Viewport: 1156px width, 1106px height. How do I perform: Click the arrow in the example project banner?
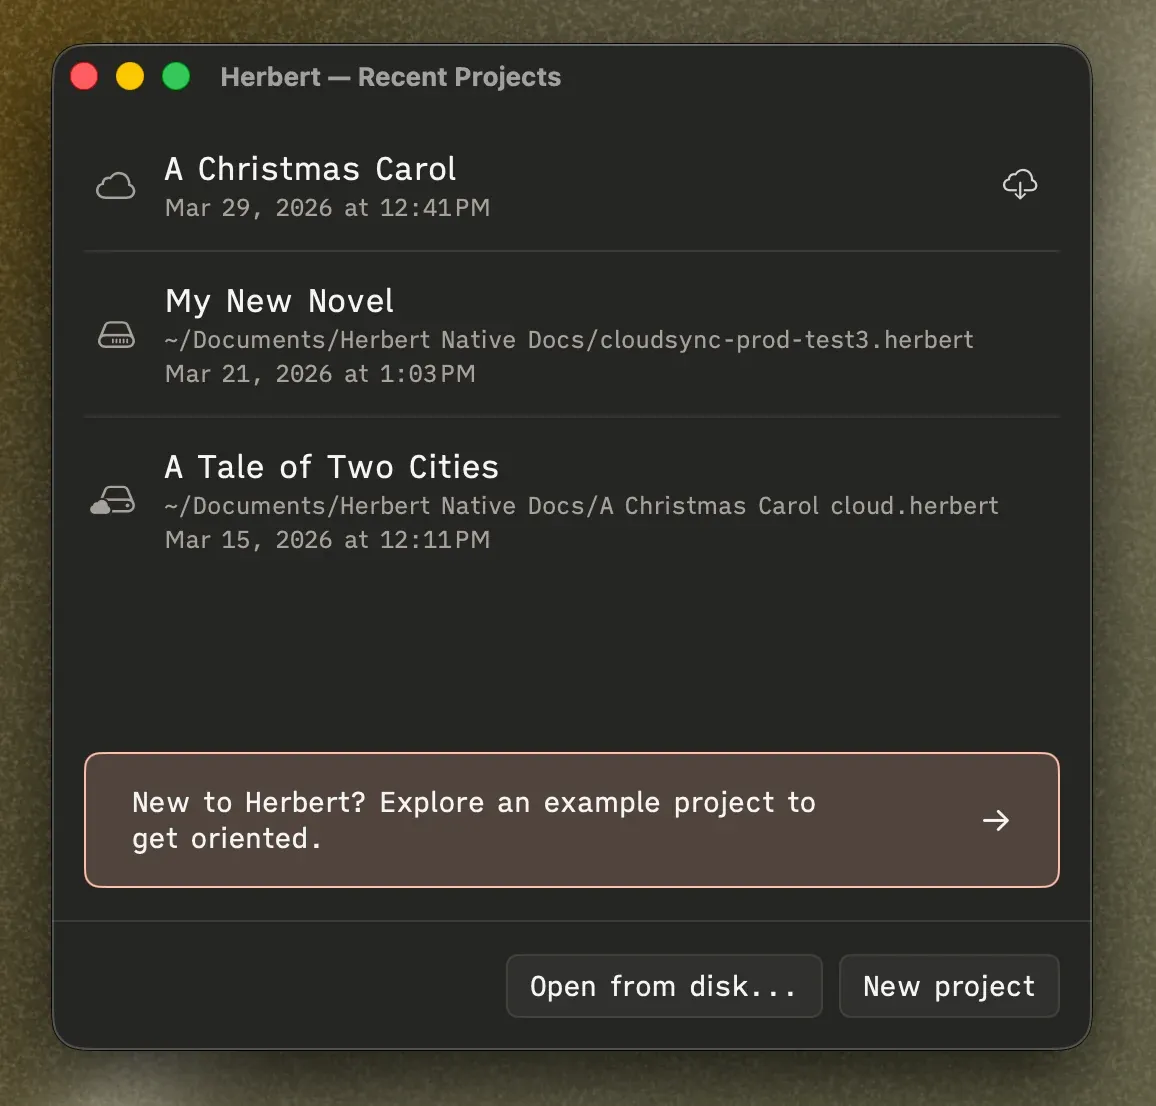(996, 820)
